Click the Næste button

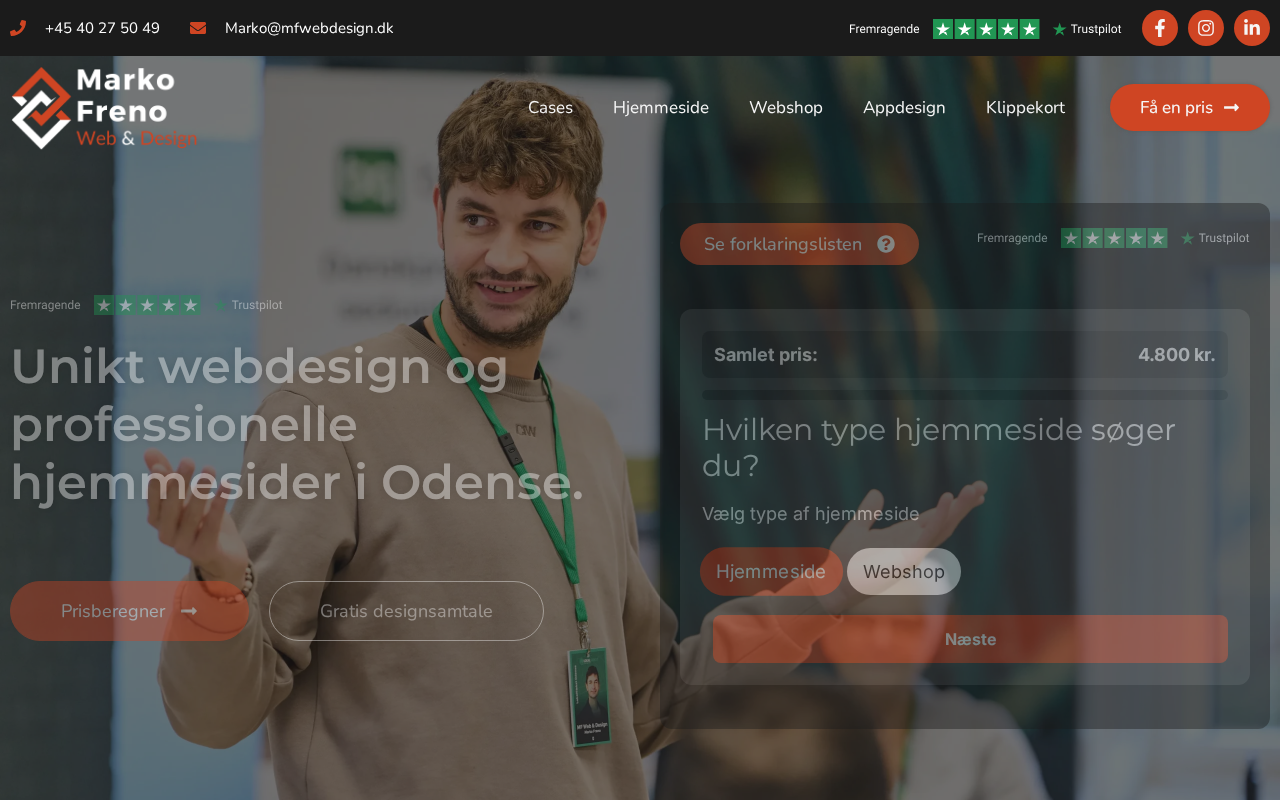point(970,639)
